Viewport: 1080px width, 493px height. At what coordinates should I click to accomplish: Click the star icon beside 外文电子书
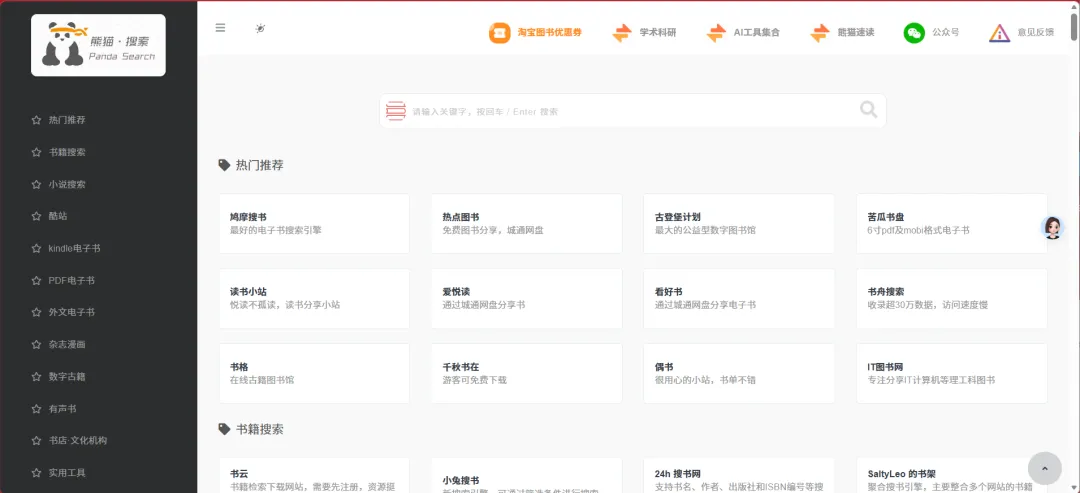(x=37, y=313)
